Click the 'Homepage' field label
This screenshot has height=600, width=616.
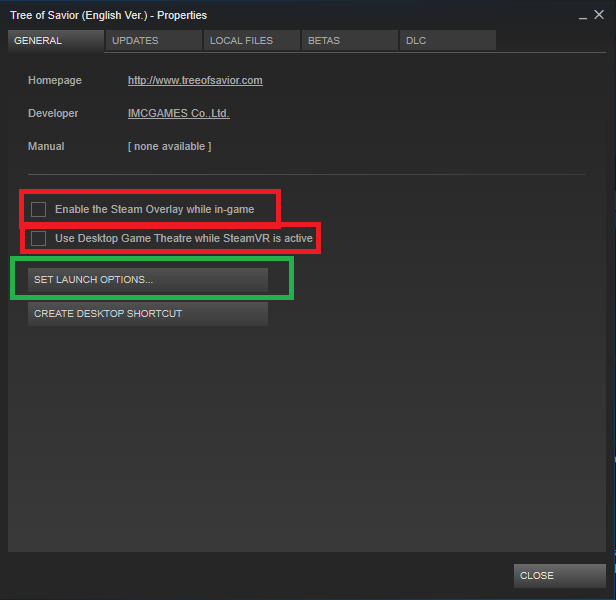tap(55, 80)
